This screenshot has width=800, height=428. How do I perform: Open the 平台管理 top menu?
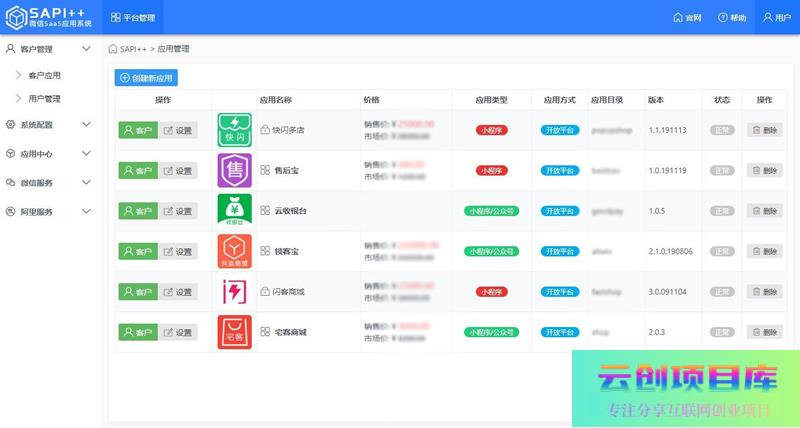point(133,17)
